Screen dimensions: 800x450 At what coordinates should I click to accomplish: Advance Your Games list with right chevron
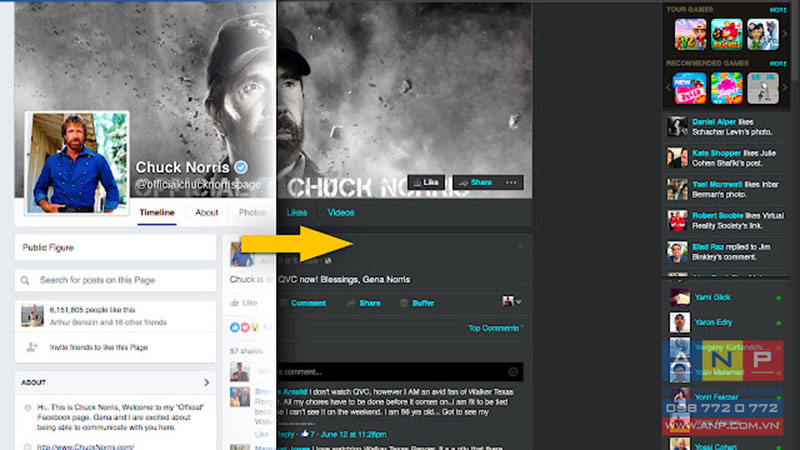(785, 34)
